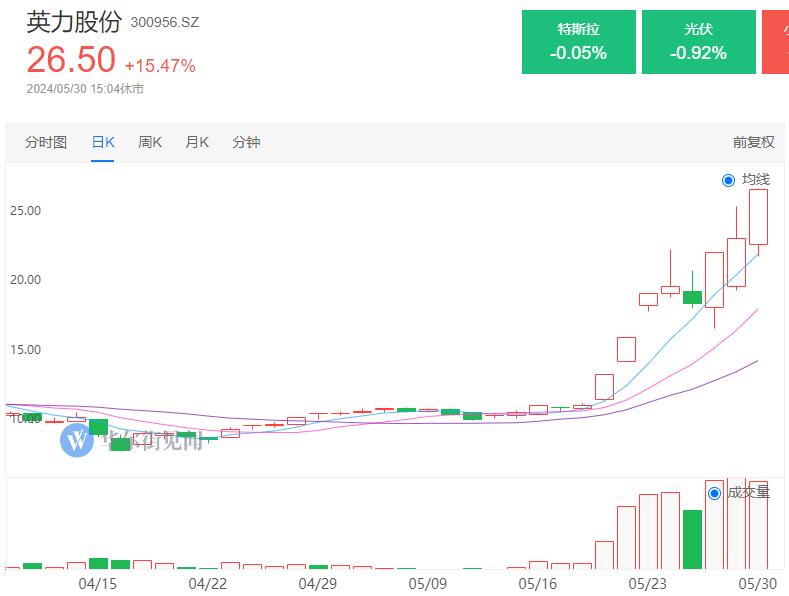
Task: Select the green volume bar near 05/23
Action: click(x=692, y=540)
